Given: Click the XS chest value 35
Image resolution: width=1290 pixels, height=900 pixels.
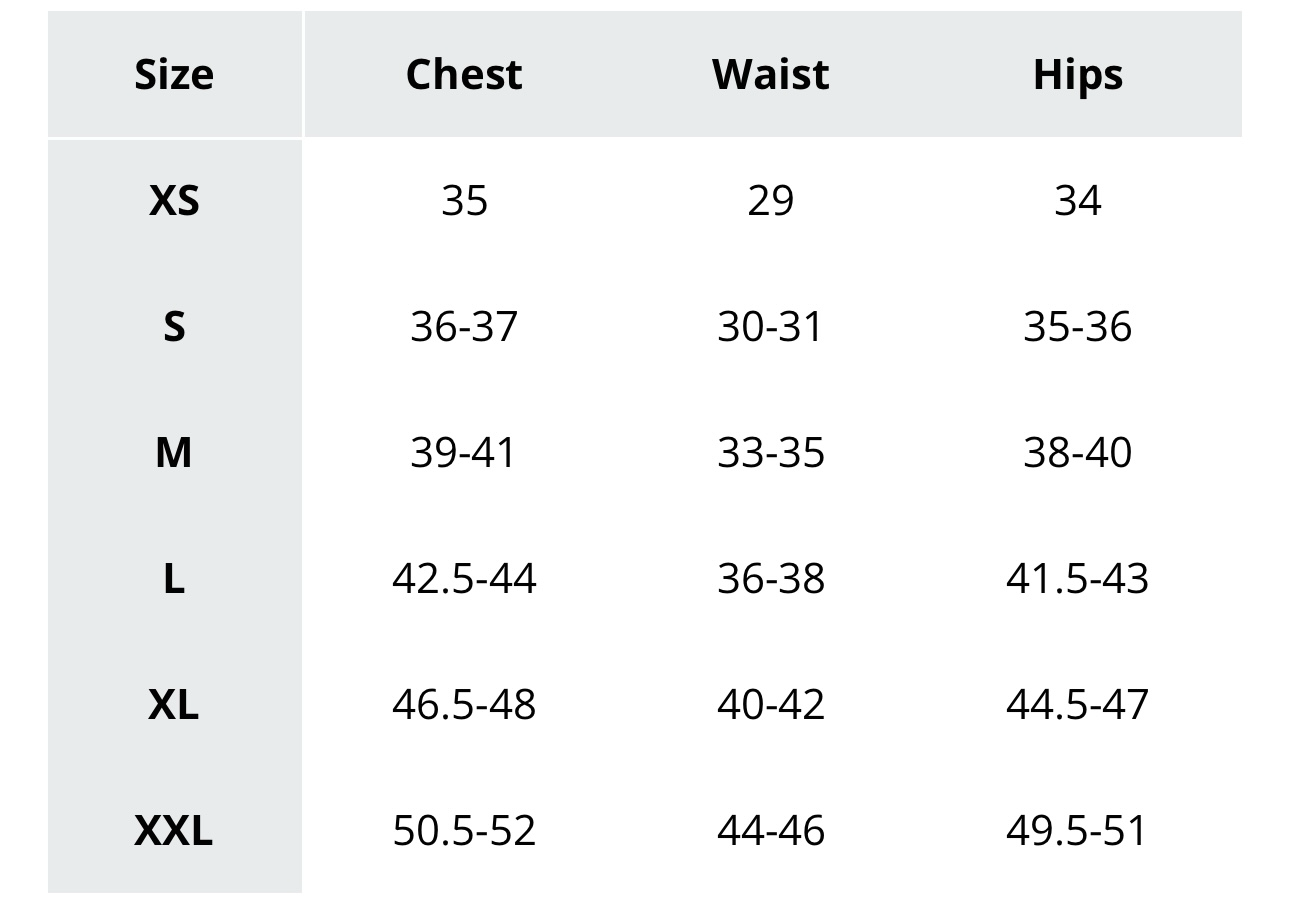Looking at the screenshot, I should click(464, 201).
